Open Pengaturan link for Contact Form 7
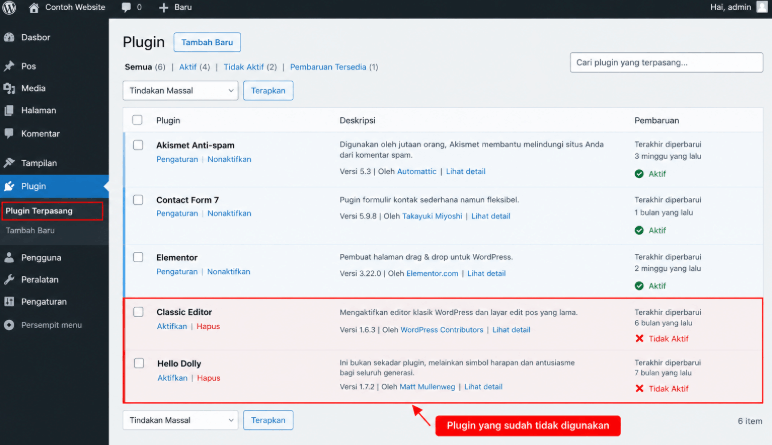This screenshot has width=772, height=445. (177, 213)
